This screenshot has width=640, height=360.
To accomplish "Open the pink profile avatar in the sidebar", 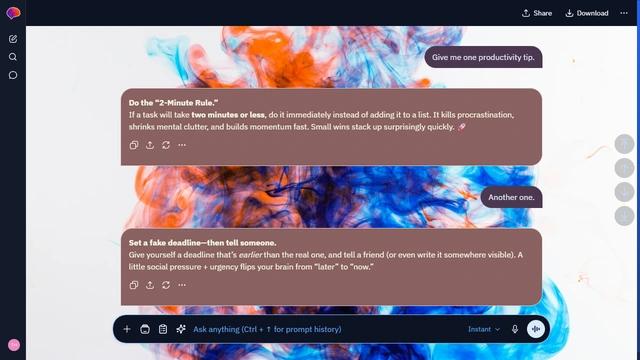I will [x=14, y=345].
